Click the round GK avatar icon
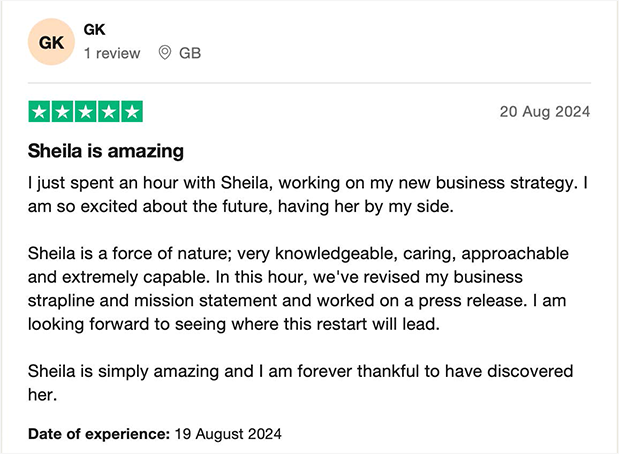 click(51, 42)
